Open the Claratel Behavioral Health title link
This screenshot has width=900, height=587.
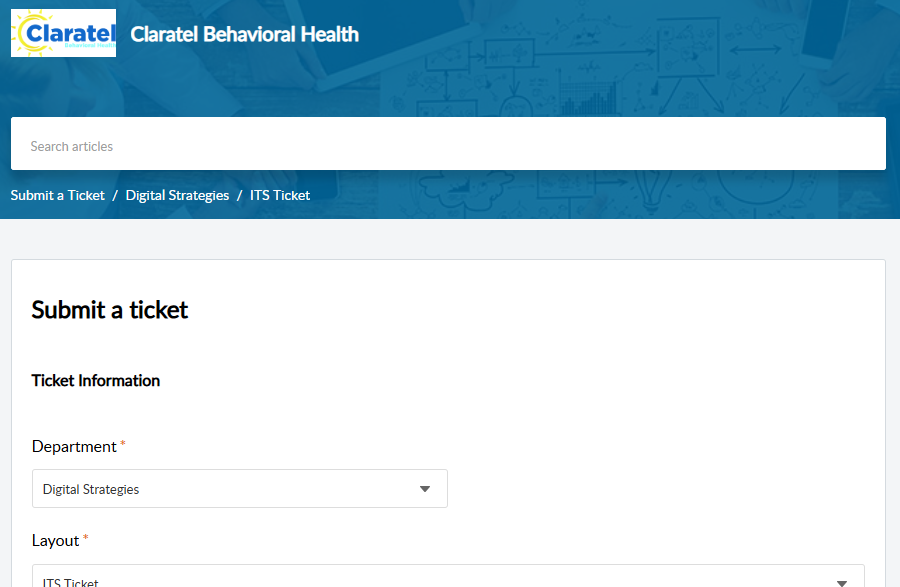[x=245, y=34]
